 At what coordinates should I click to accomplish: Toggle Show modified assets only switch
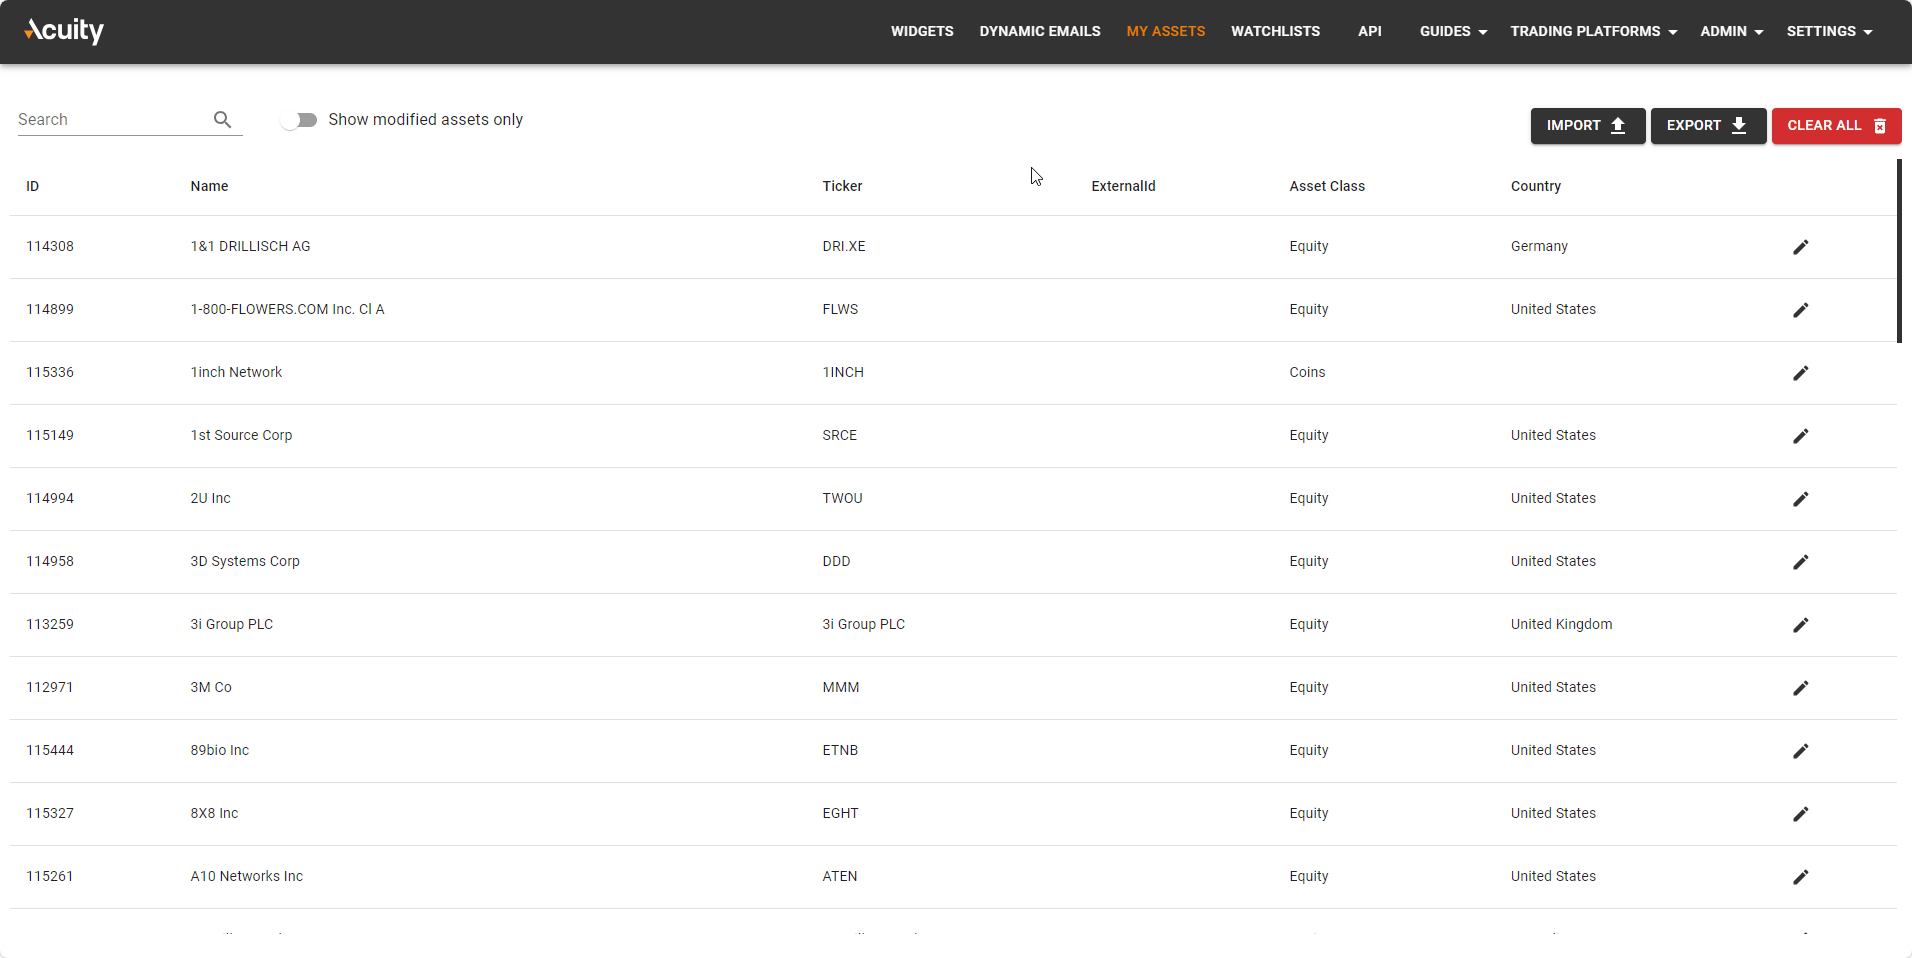pos(299,120)
